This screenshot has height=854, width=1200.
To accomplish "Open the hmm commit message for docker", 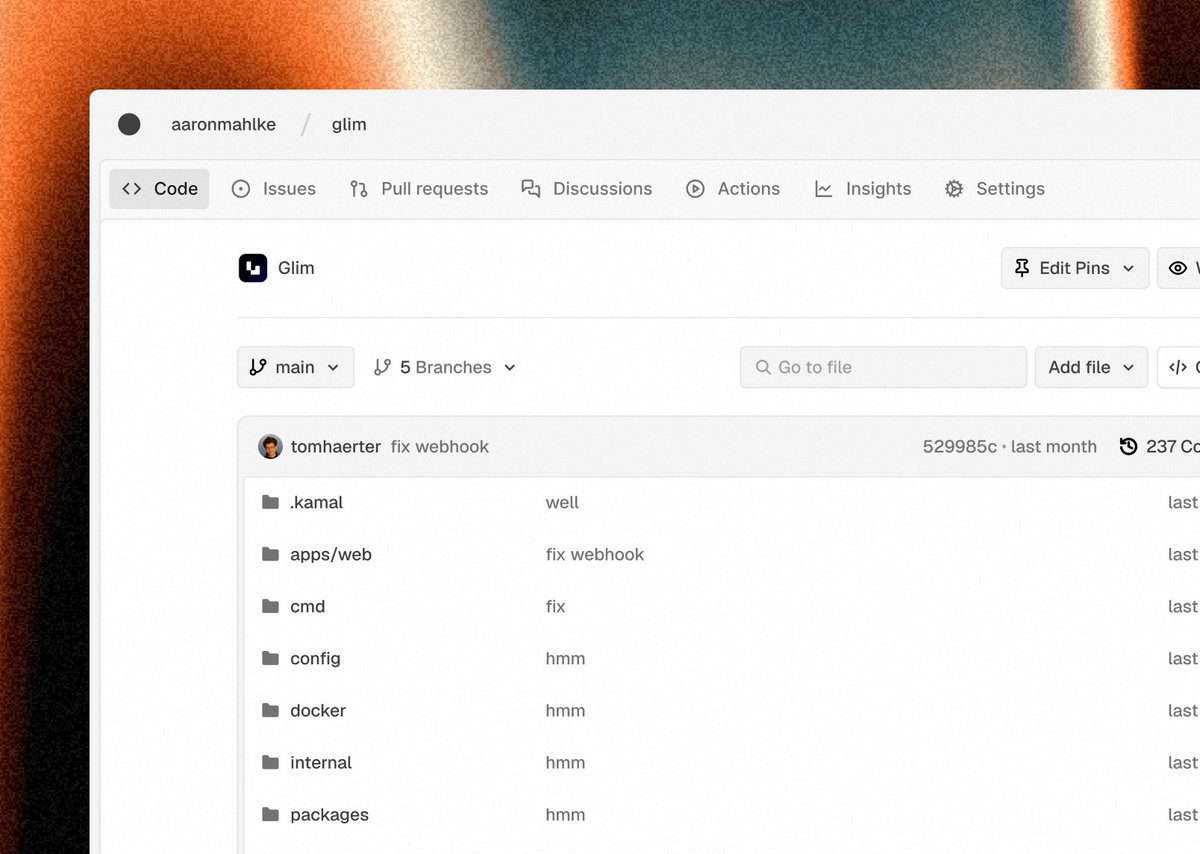I will [x=565, y=710].
